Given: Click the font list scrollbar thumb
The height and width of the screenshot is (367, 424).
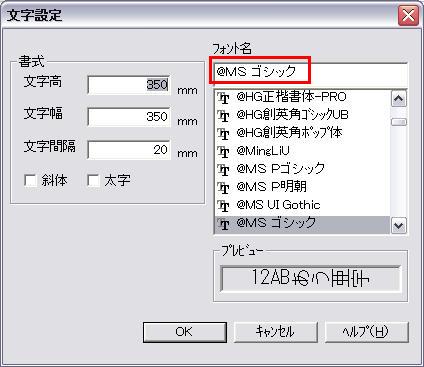Looking at the screenshot, I should (399, 122).
